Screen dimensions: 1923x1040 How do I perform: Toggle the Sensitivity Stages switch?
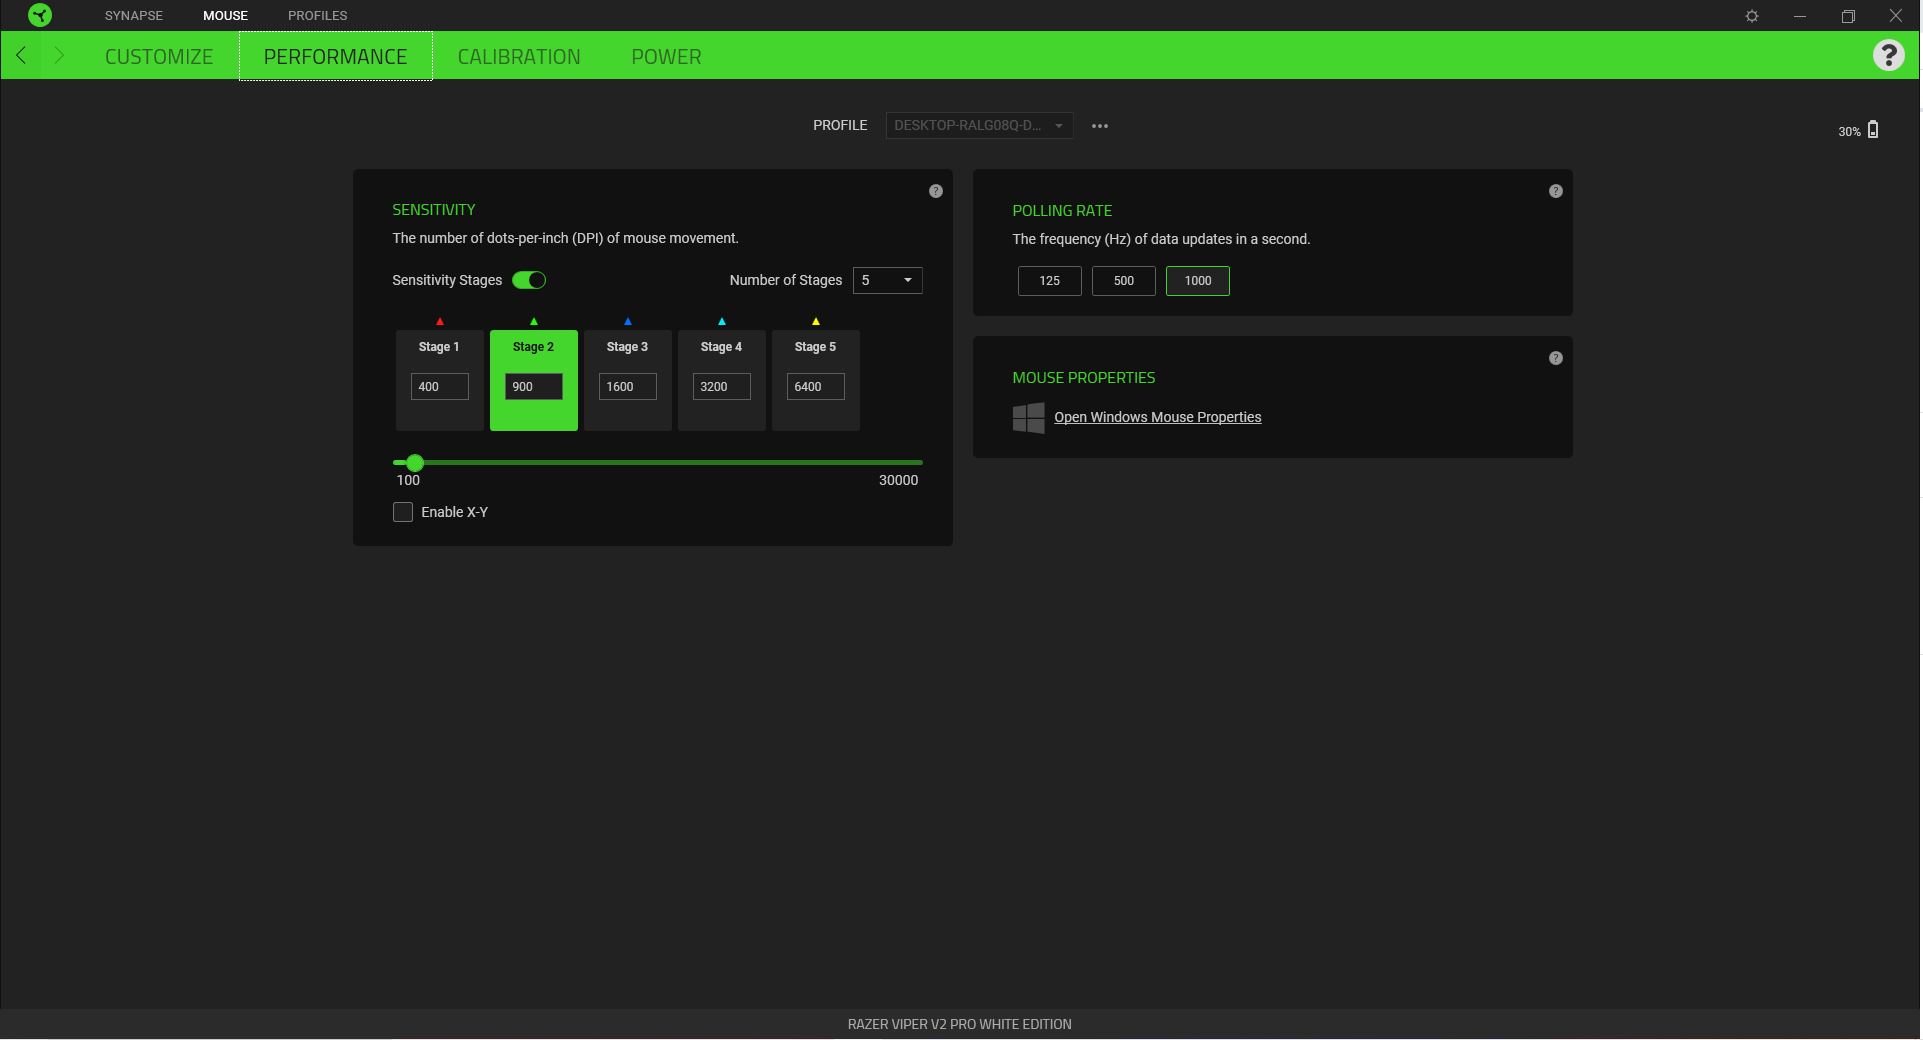[529, 280]
